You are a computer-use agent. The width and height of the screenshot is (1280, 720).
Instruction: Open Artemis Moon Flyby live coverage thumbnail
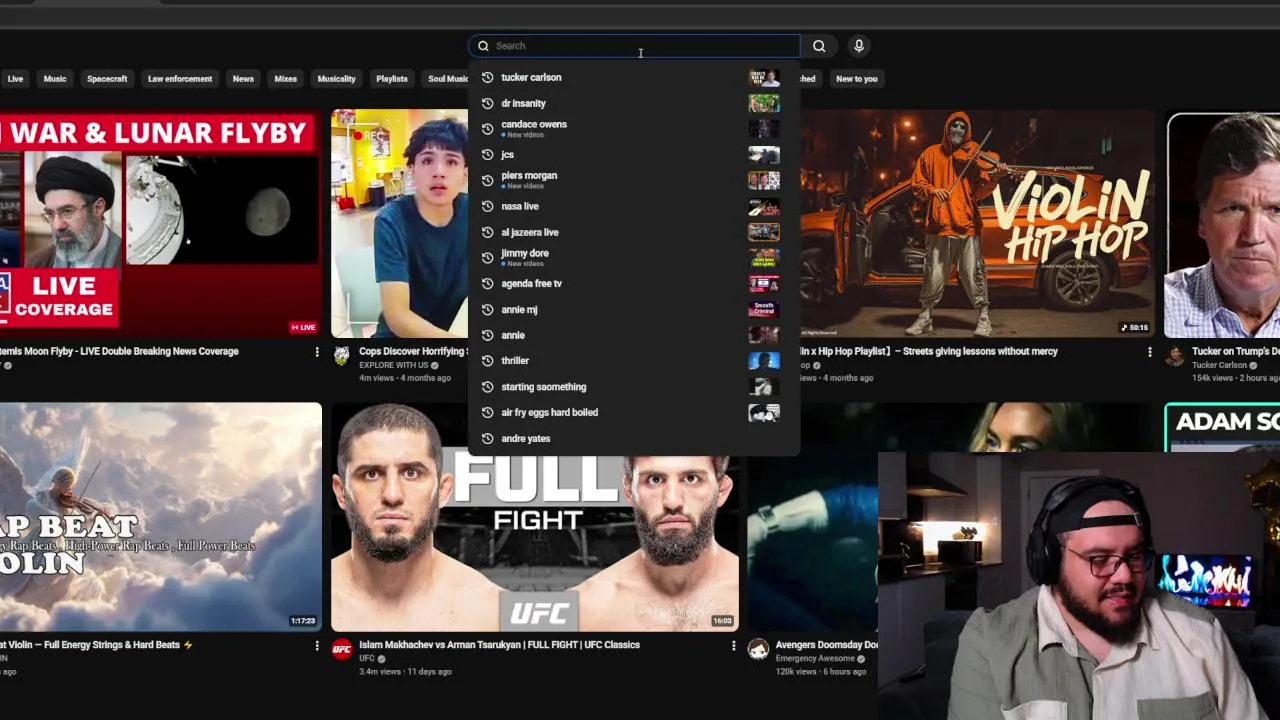(160, 224)
